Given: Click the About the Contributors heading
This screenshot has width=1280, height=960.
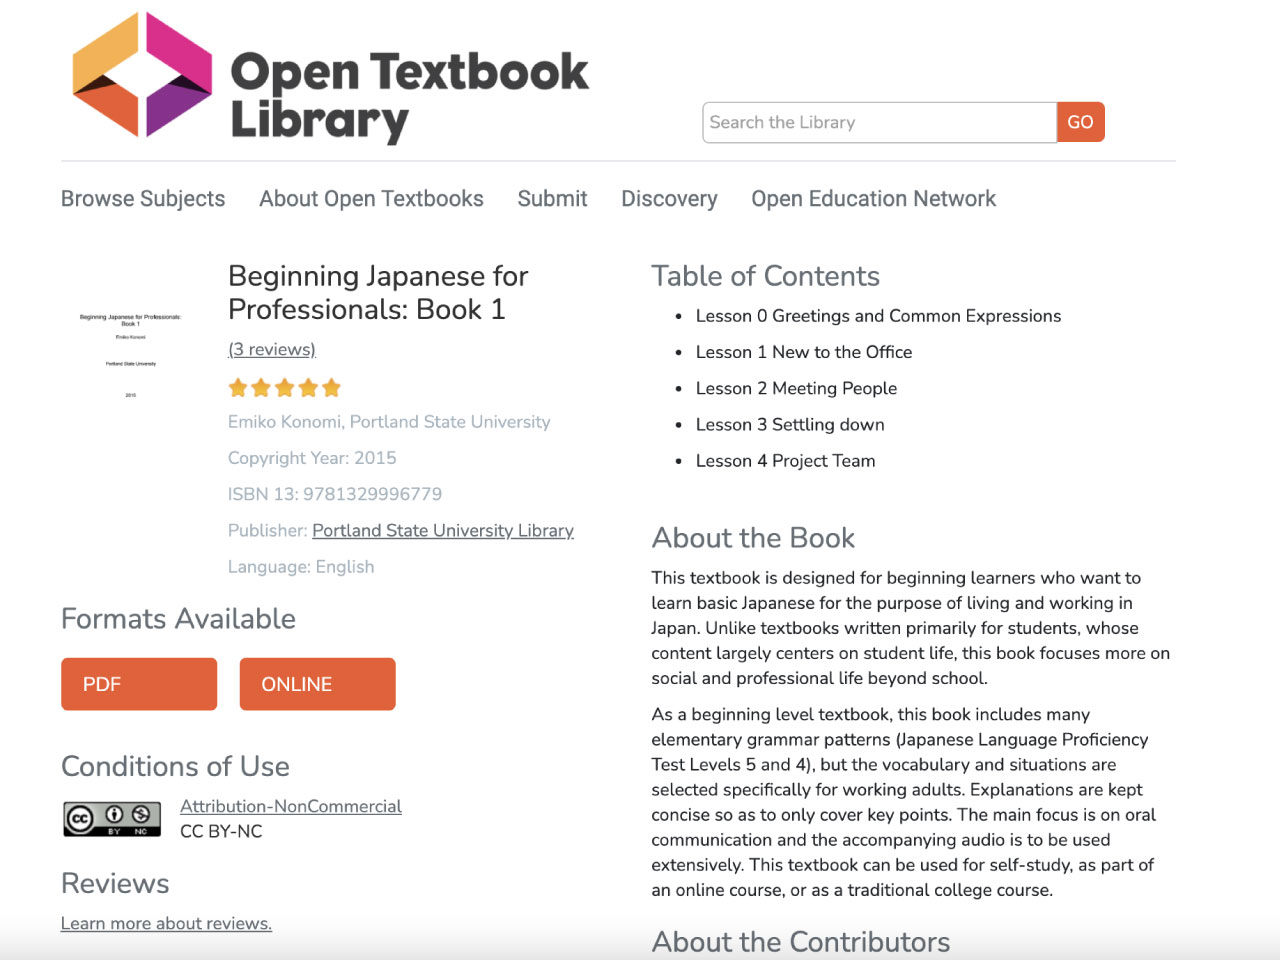Looking at the screenshot, I should (801, 942).
